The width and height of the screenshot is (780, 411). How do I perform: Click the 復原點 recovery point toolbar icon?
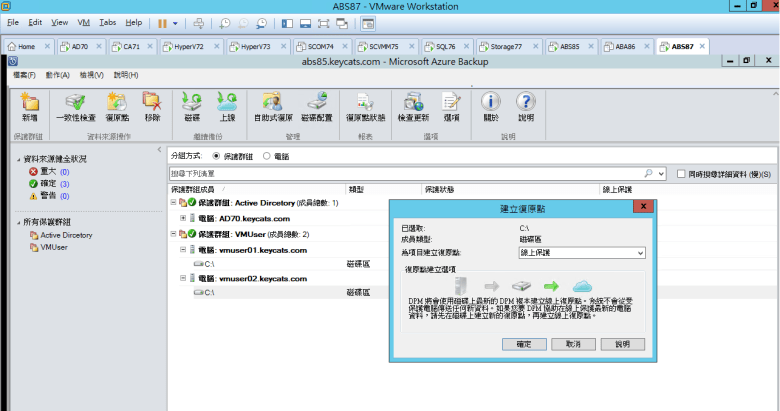[117, 103]
